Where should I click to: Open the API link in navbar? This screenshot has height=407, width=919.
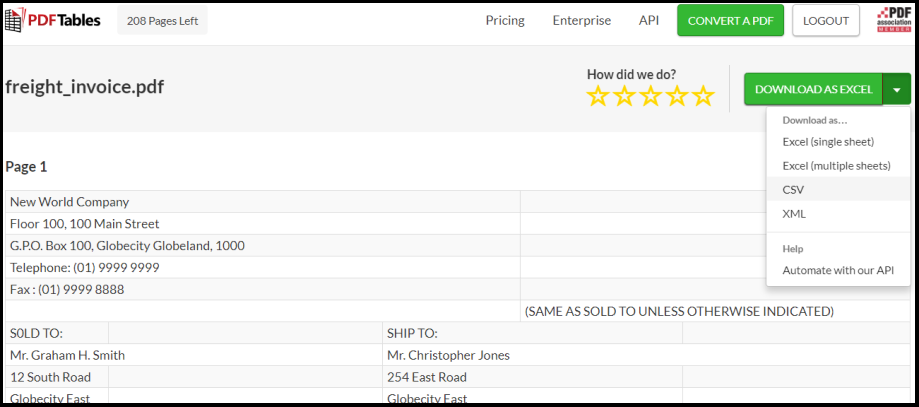648,20
